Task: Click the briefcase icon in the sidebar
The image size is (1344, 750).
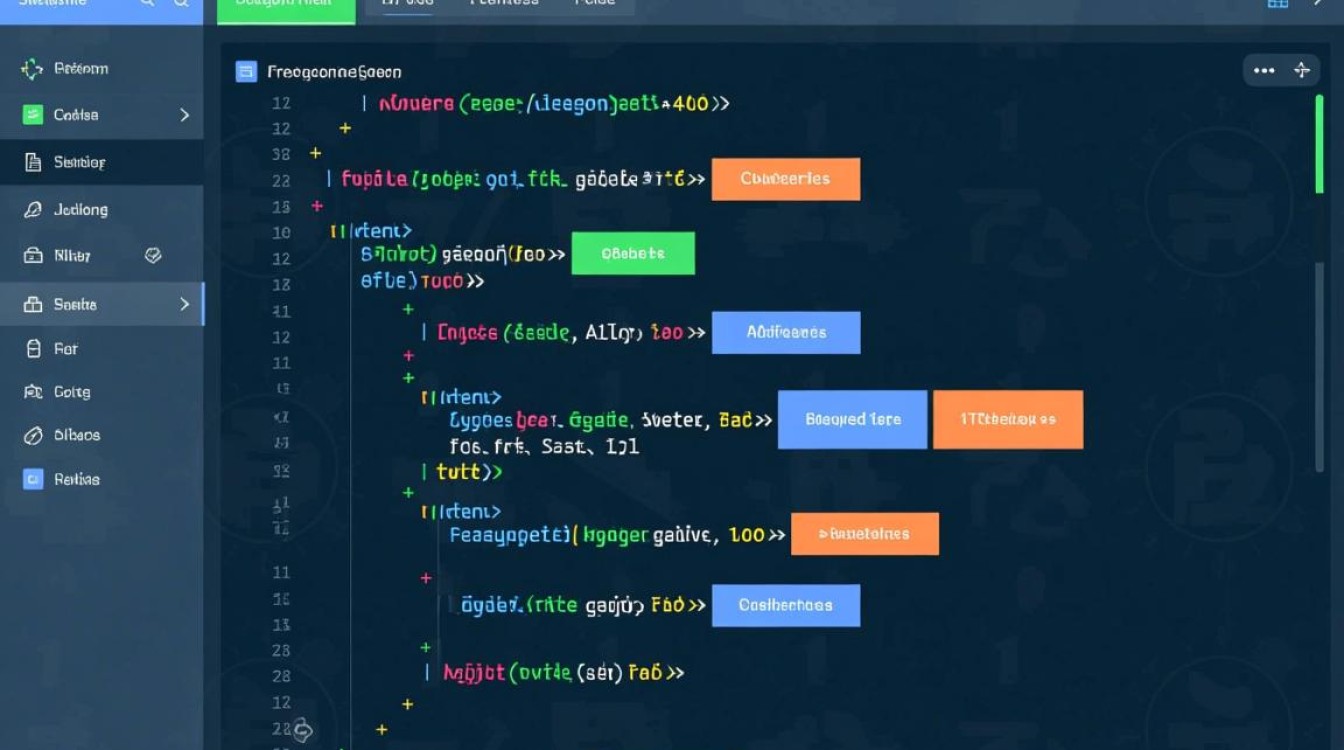Action: coord(32,256)
